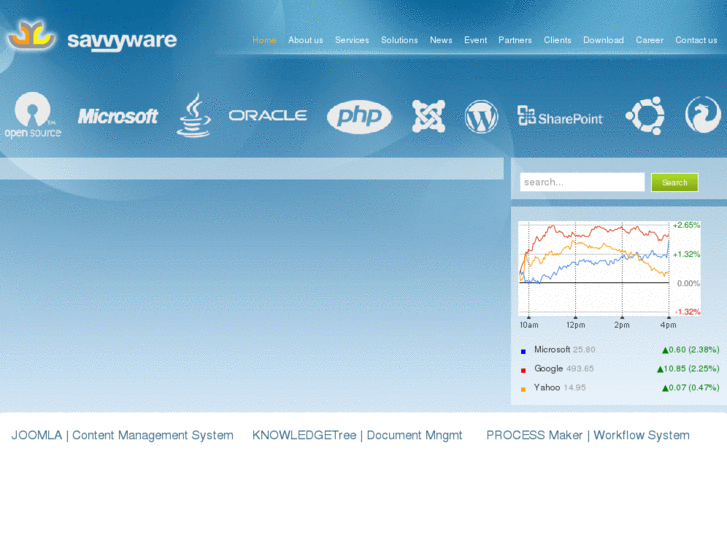Click the SharePoint logo
The width and height of the screenshot is (727, 545).
560,116
